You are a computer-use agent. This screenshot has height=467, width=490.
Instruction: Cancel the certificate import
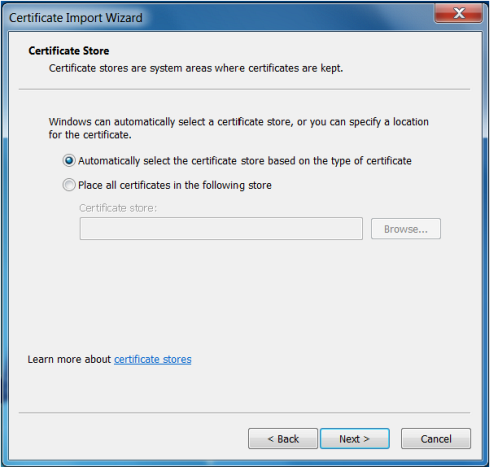coord(436,439)
